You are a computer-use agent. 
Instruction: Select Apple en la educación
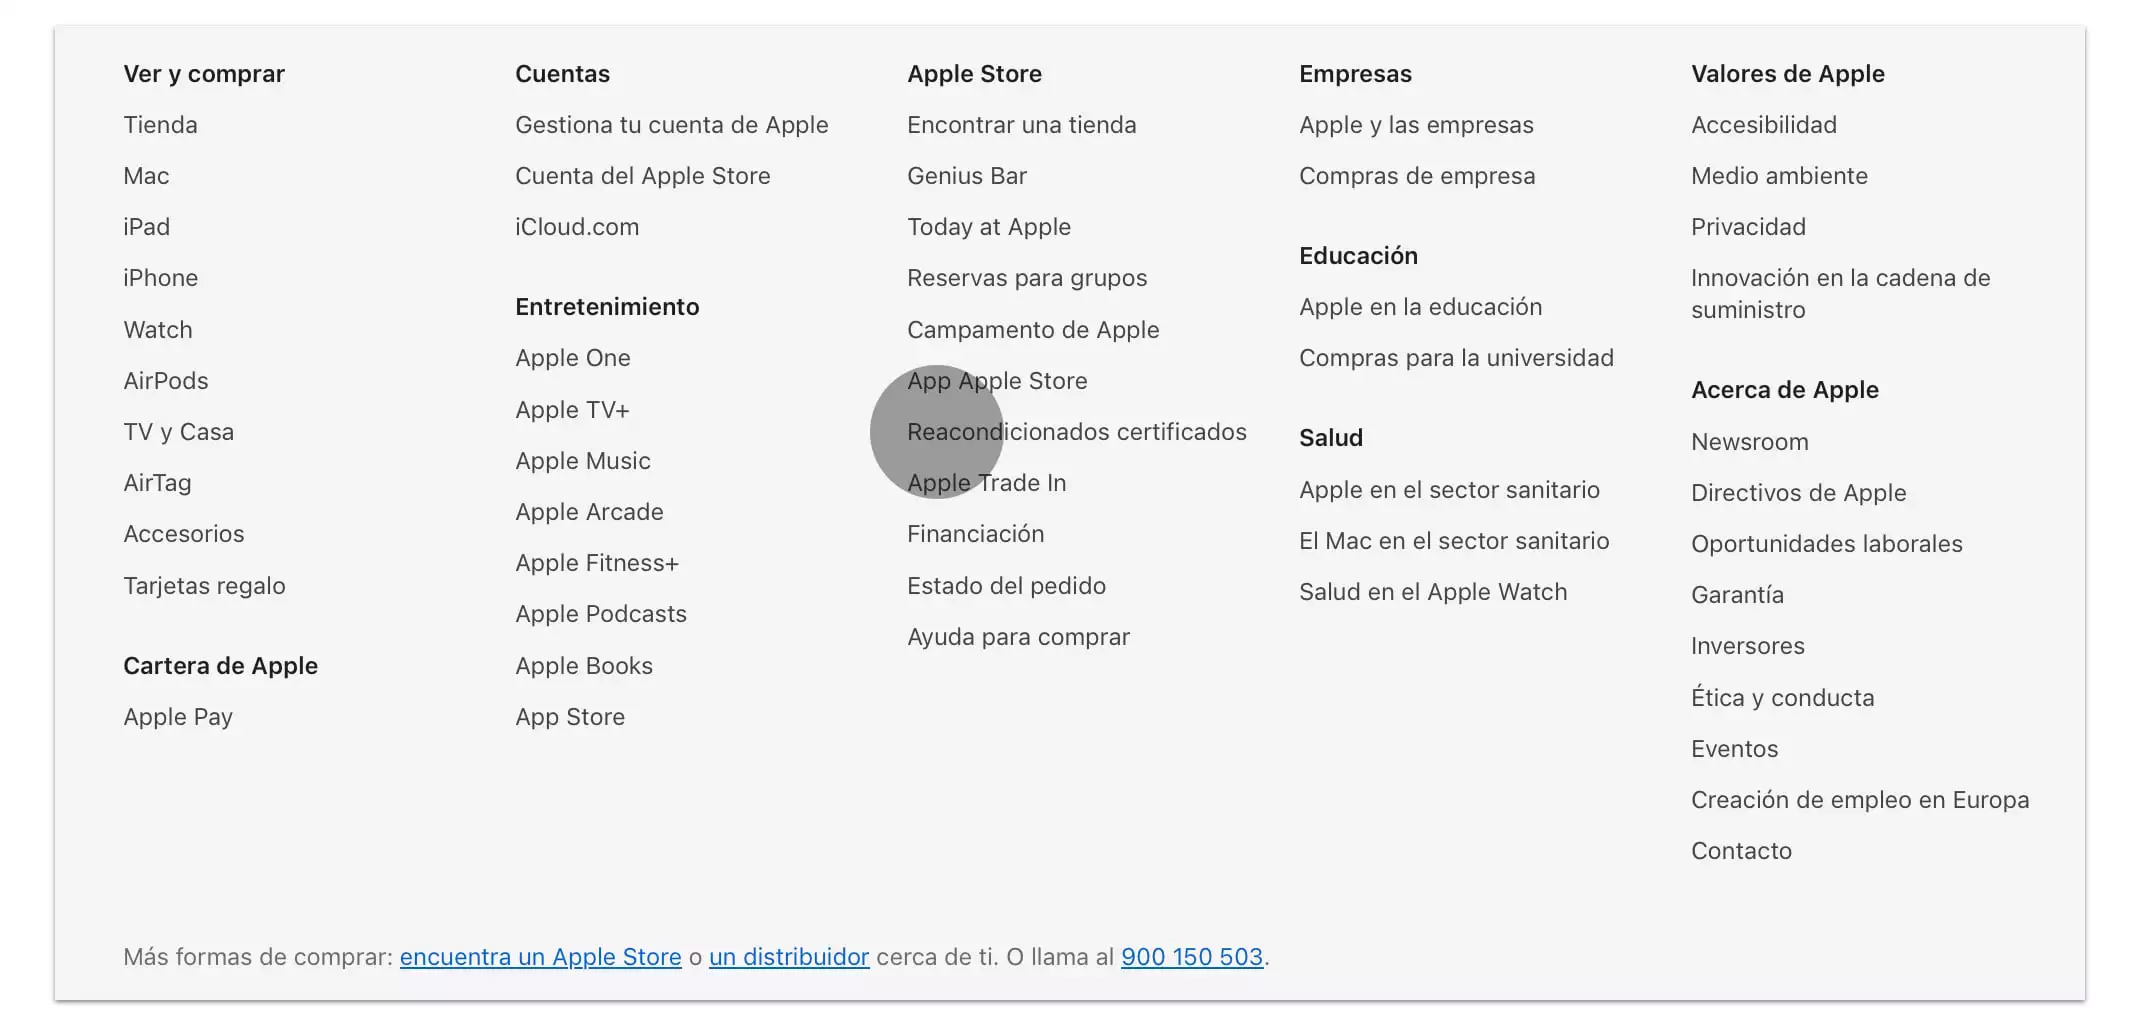pyautogui.click(x=1420, y=307)
